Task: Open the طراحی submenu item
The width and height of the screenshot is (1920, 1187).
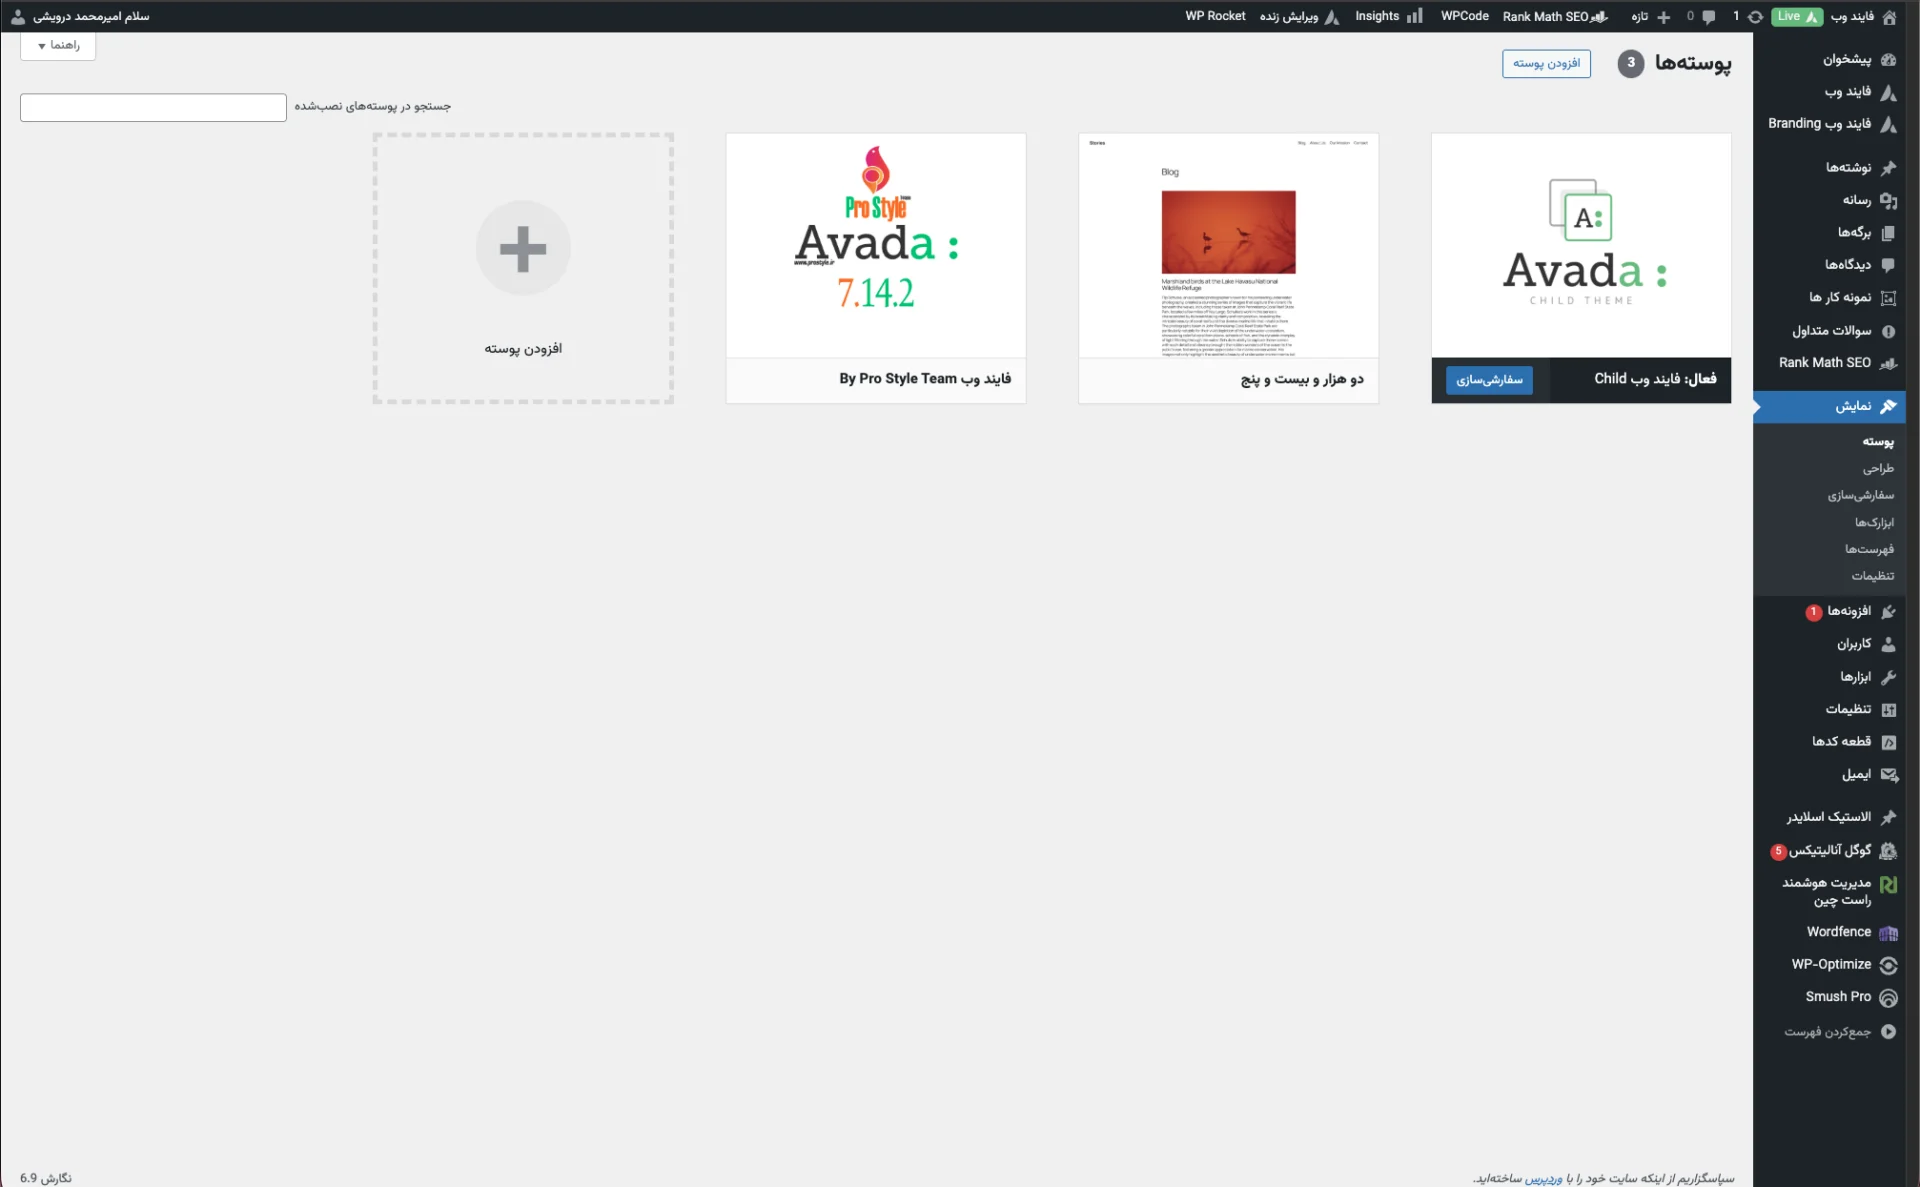Action: (1878, 468)
